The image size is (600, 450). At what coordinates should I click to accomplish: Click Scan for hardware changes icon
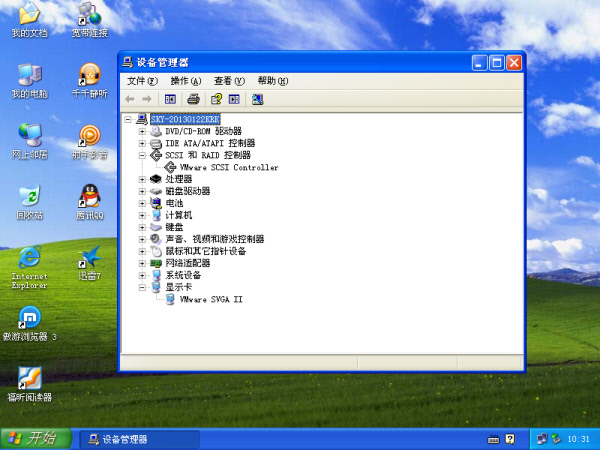click(258, 99)
